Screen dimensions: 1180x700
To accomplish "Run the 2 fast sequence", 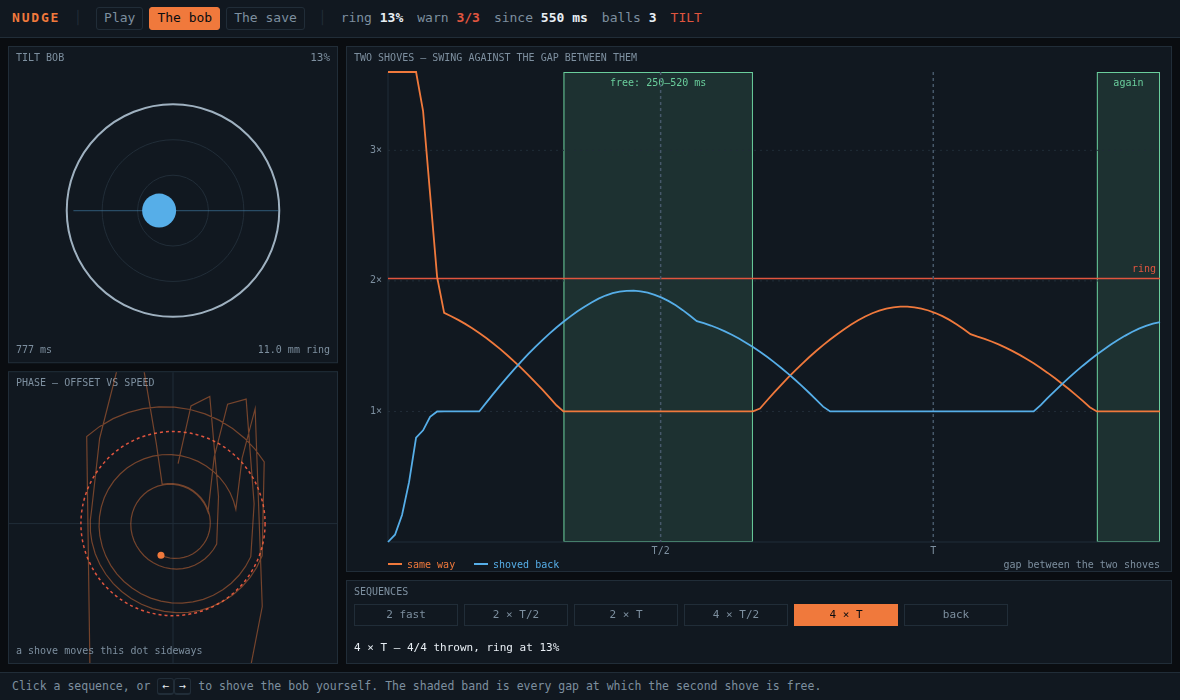I will (x=406, y=615).
